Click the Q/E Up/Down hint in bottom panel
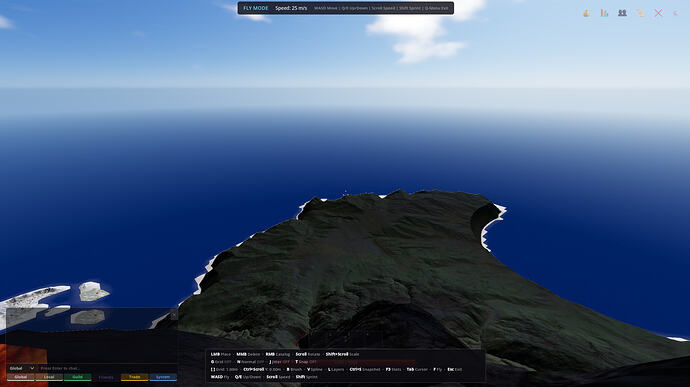Screen dimensions: 690x387 click(247, 377)
